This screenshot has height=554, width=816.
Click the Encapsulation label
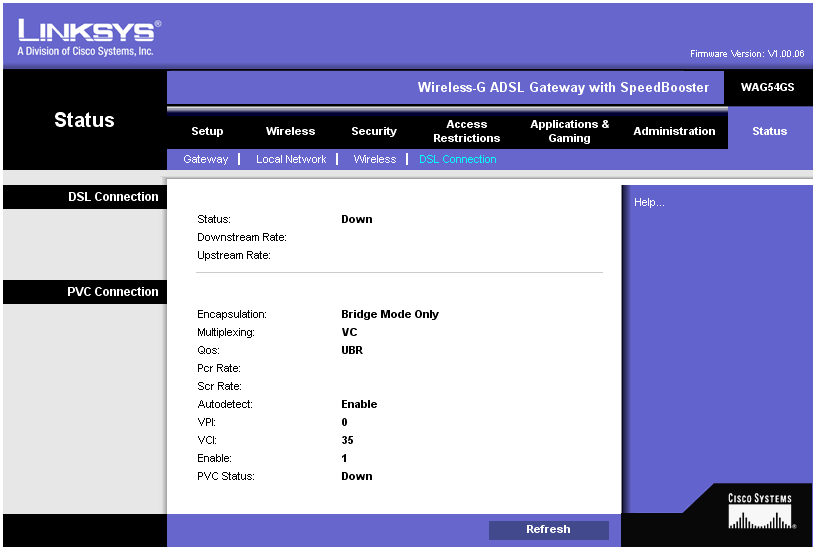(x=232, y=314)
